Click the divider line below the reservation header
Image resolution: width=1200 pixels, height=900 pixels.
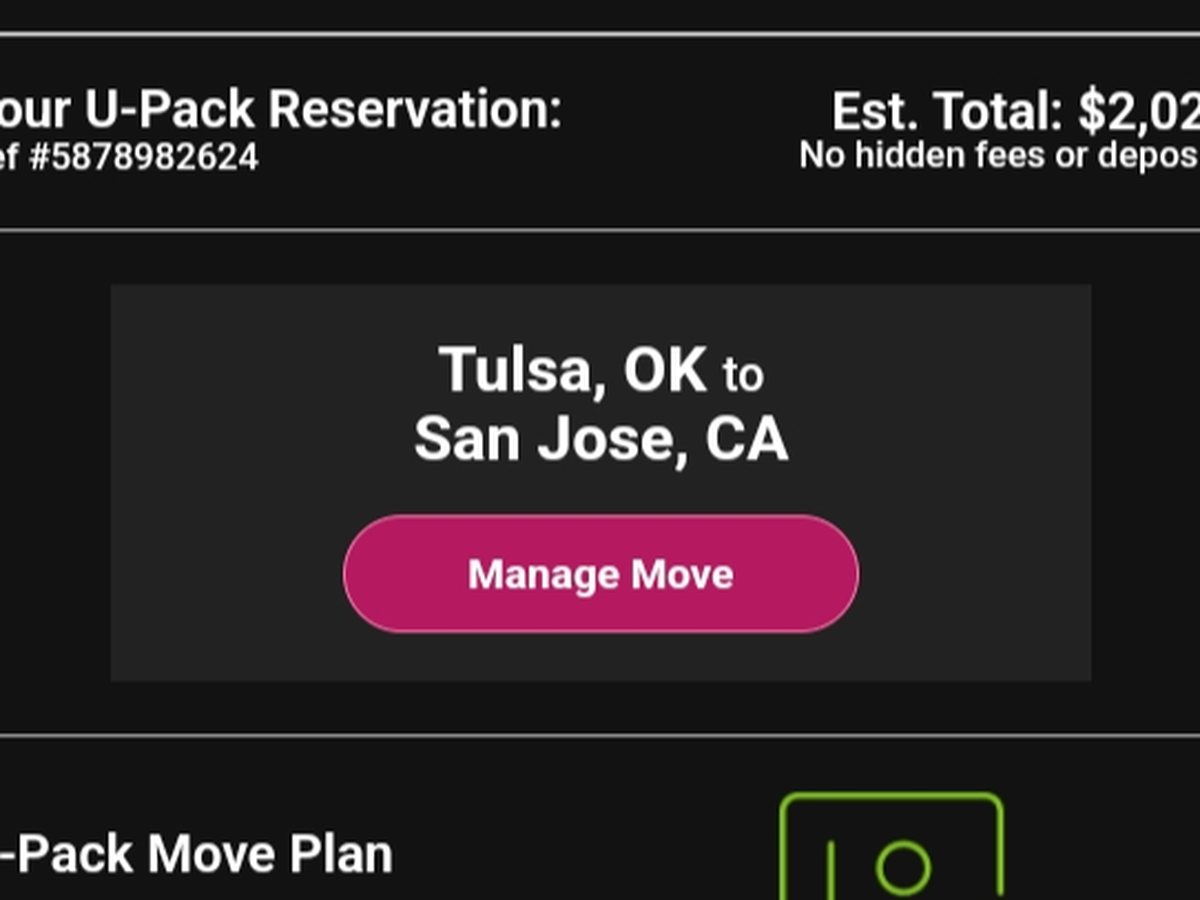click(x=600, y=231)
